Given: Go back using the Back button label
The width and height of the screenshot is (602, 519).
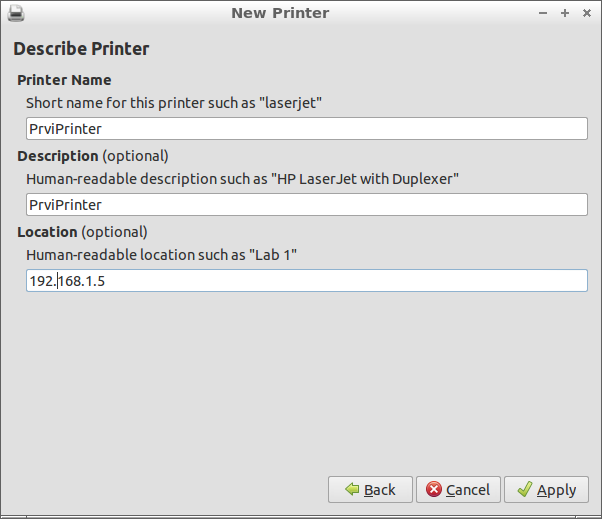Looking at the screenshot, I should click(x=380, y=490).
